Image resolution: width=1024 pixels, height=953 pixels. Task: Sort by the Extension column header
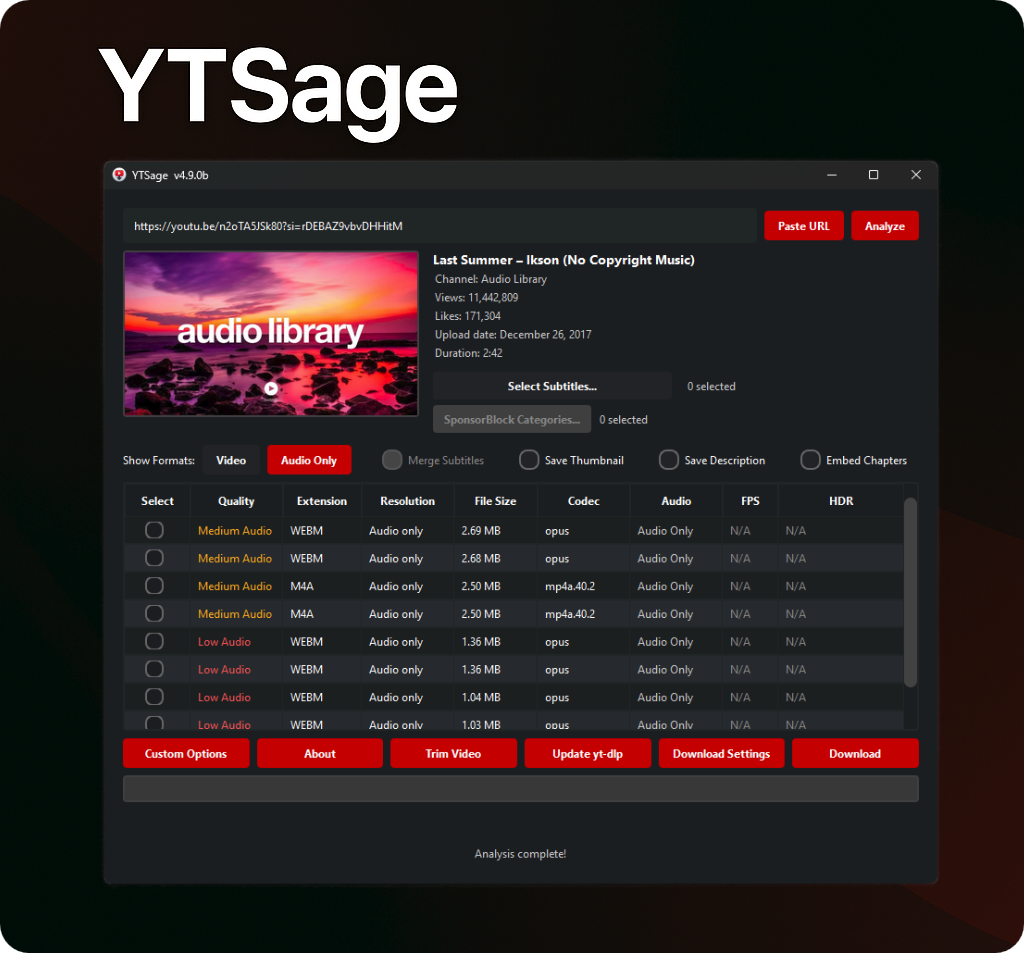(322, 501)
